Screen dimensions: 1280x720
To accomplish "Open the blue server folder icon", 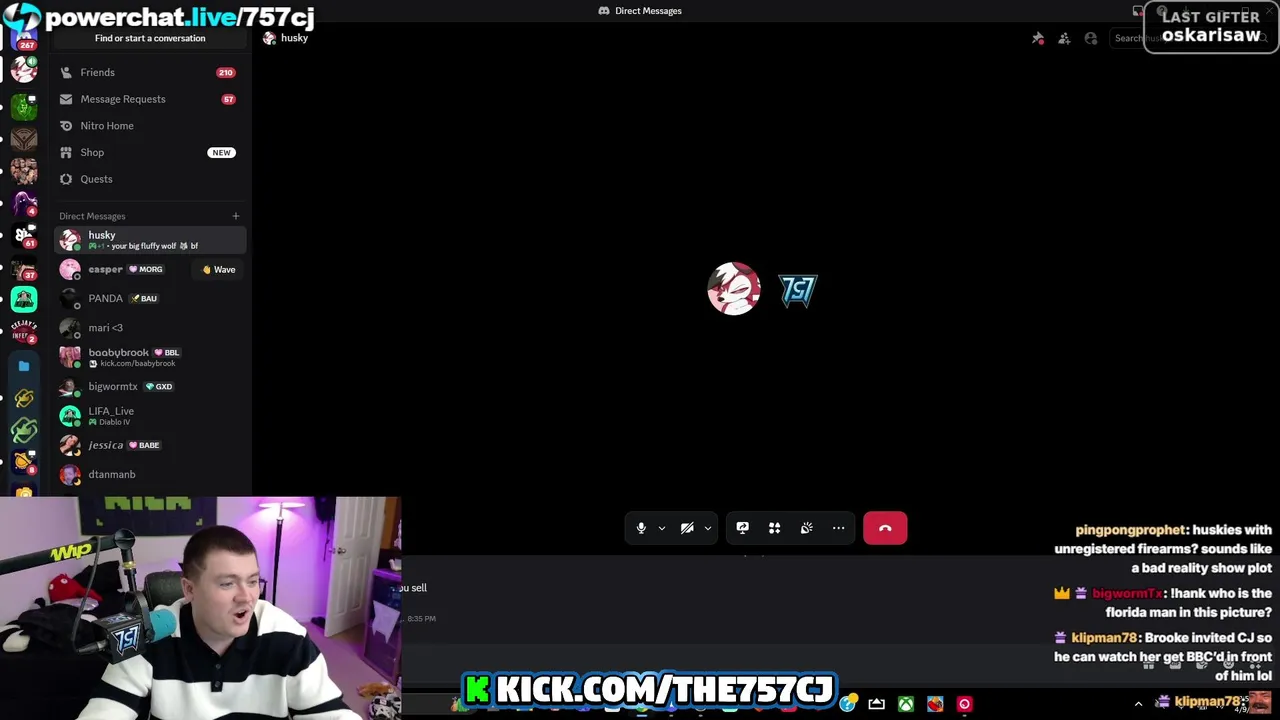I will coord(24,366).
